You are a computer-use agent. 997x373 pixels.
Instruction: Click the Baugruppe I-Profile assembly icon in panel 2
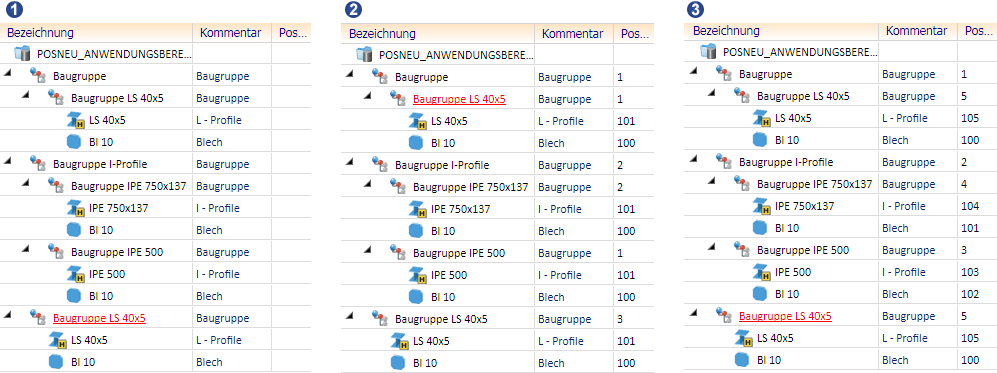tap(380, 165)
